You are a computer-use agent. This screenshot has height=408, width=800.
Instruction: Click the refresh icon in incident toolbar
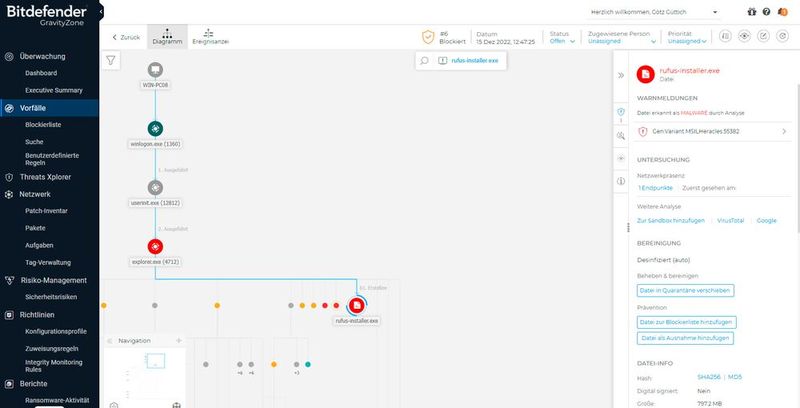click(782, 36)
